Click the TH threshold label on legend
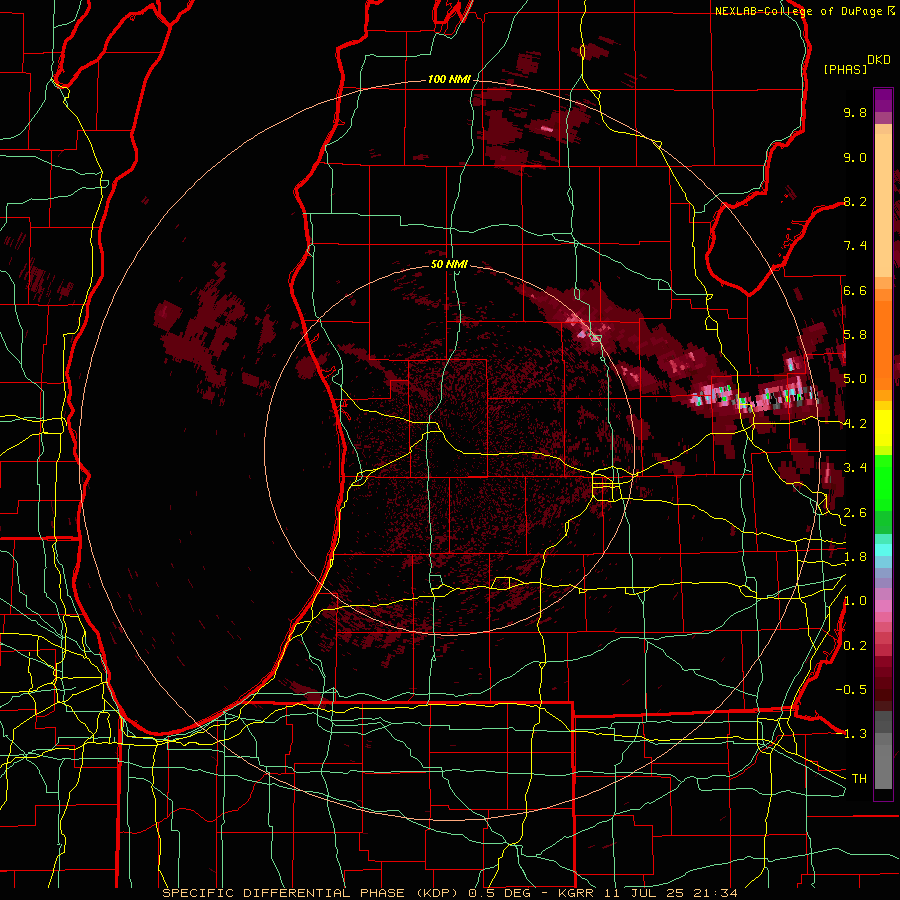The width and height of the screenshot is (900, 900). 859,779
